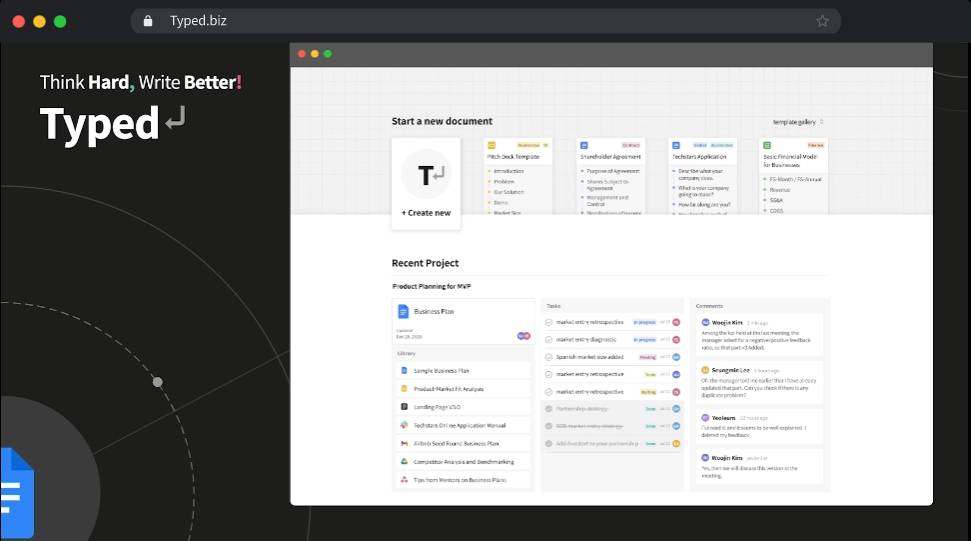Open the Techstars Application template card

pos(702,176)
